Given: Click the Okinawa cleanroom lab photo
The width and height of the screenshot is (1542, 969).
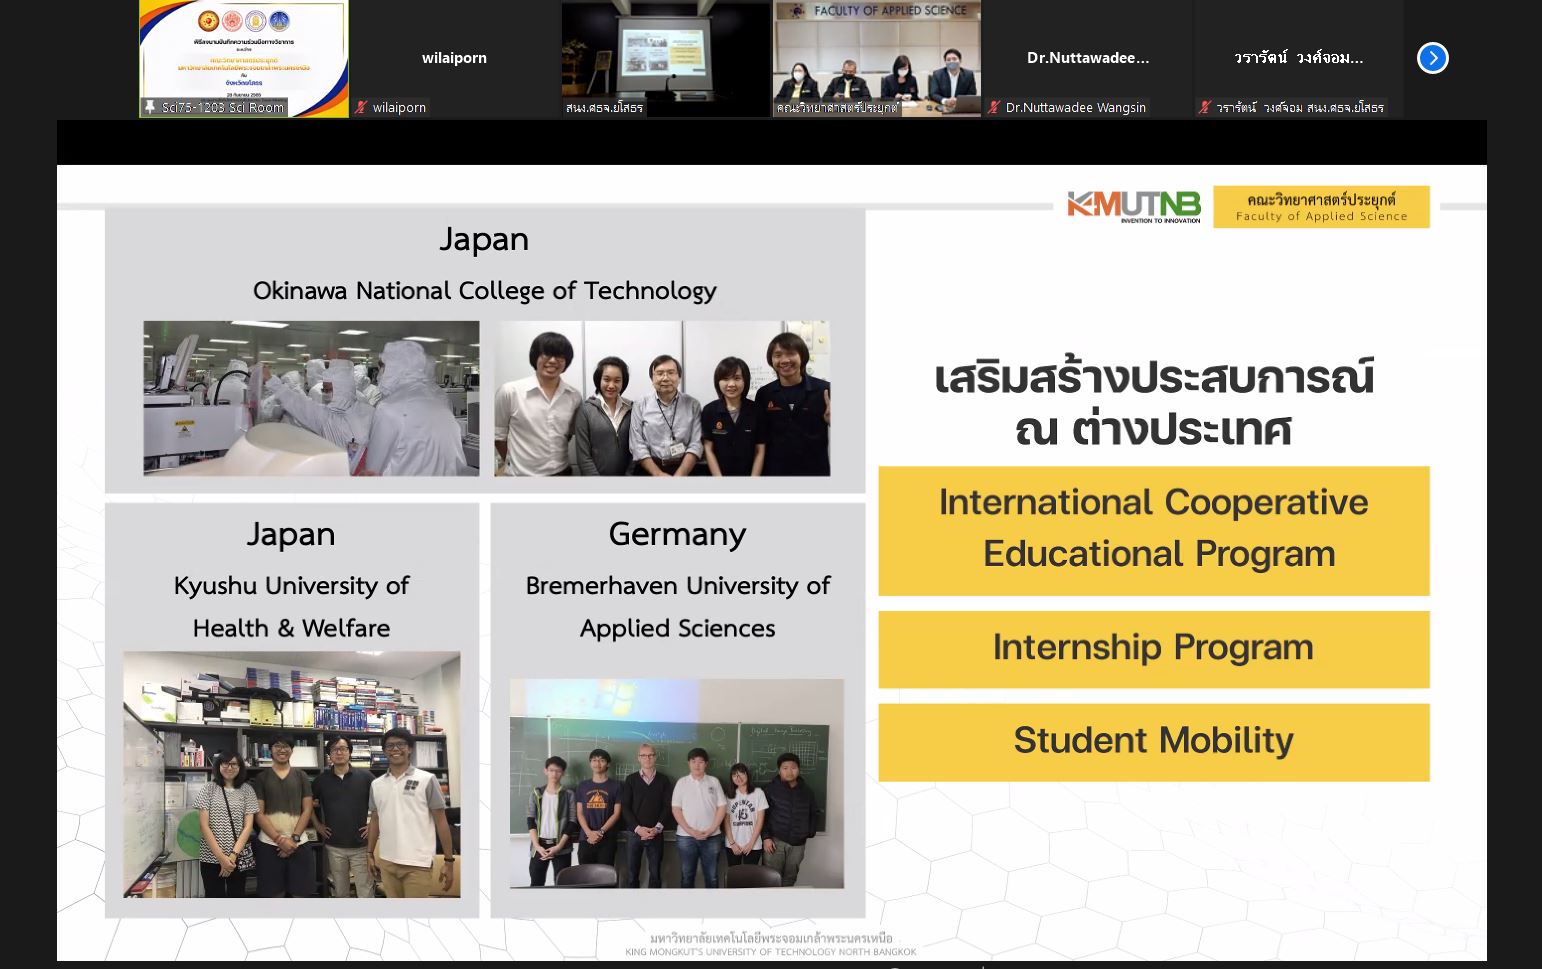Looking at the screenshot, I should point(311,398).
